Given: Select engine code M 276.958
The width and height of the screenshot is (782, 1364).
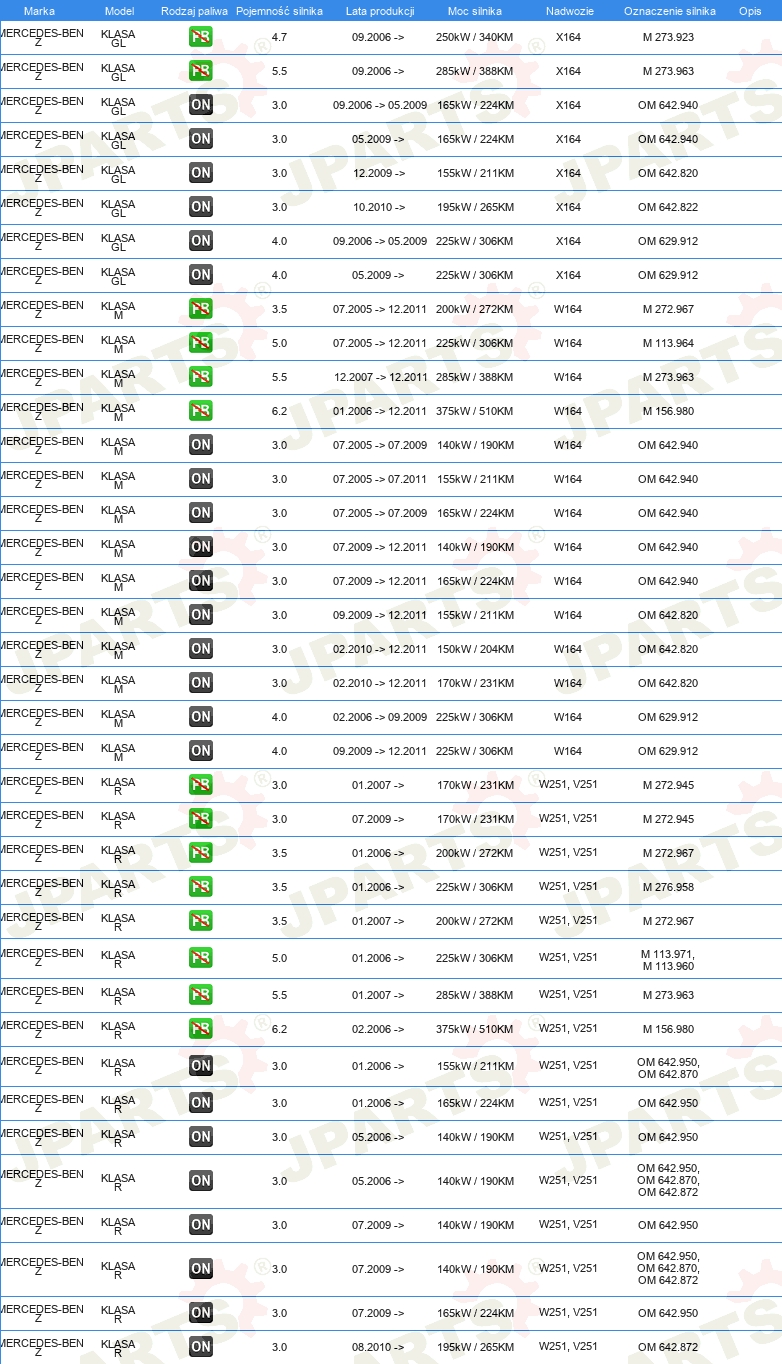Looking at the screenshot, I should point(668,887).
